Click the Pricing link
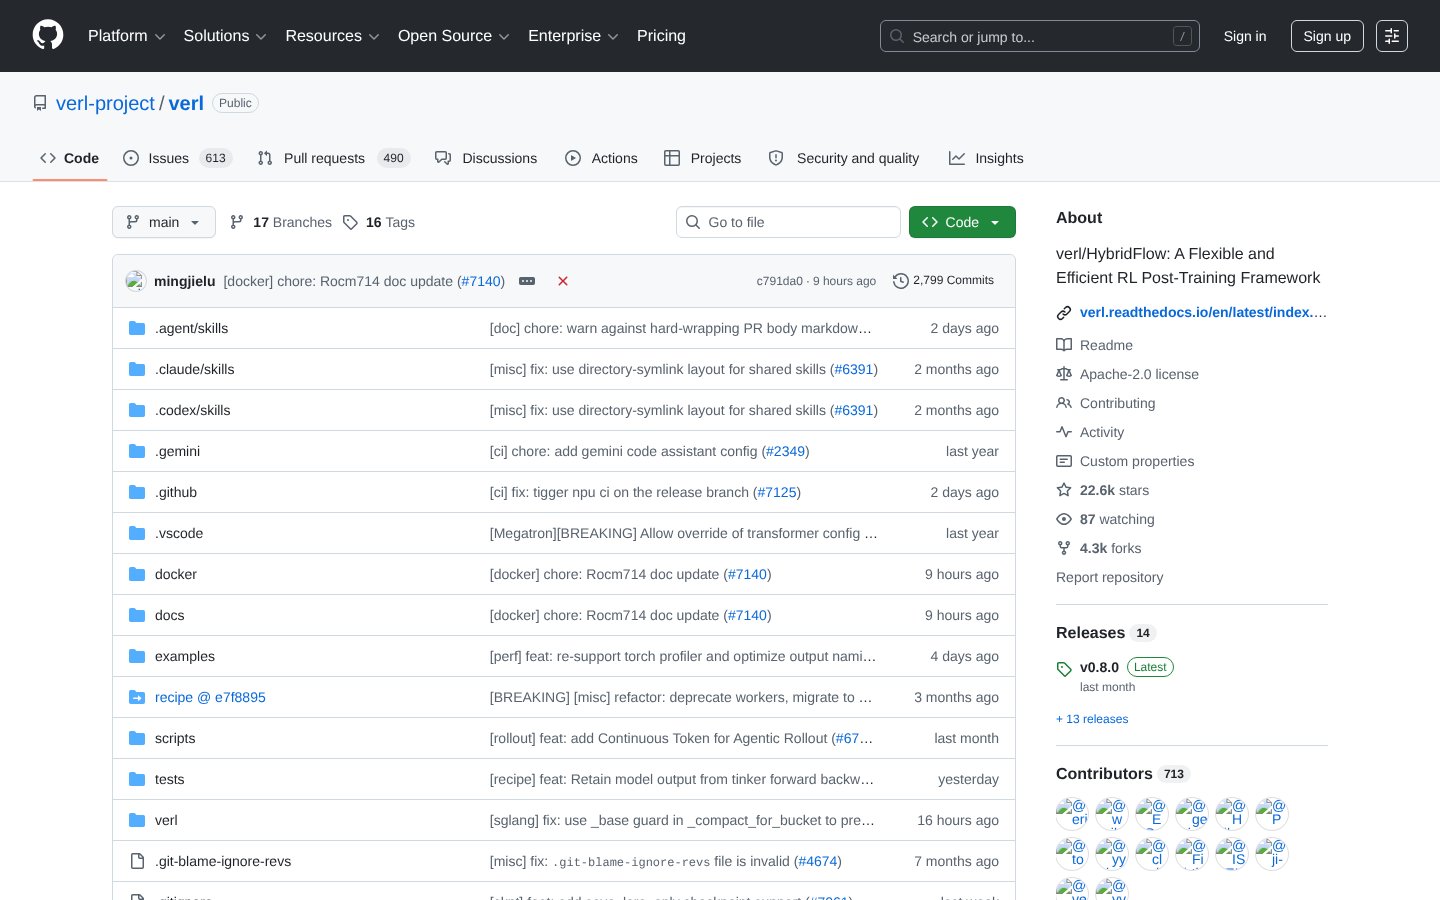The width and height of the screenshot is (1440, 900). click(661, 36)
